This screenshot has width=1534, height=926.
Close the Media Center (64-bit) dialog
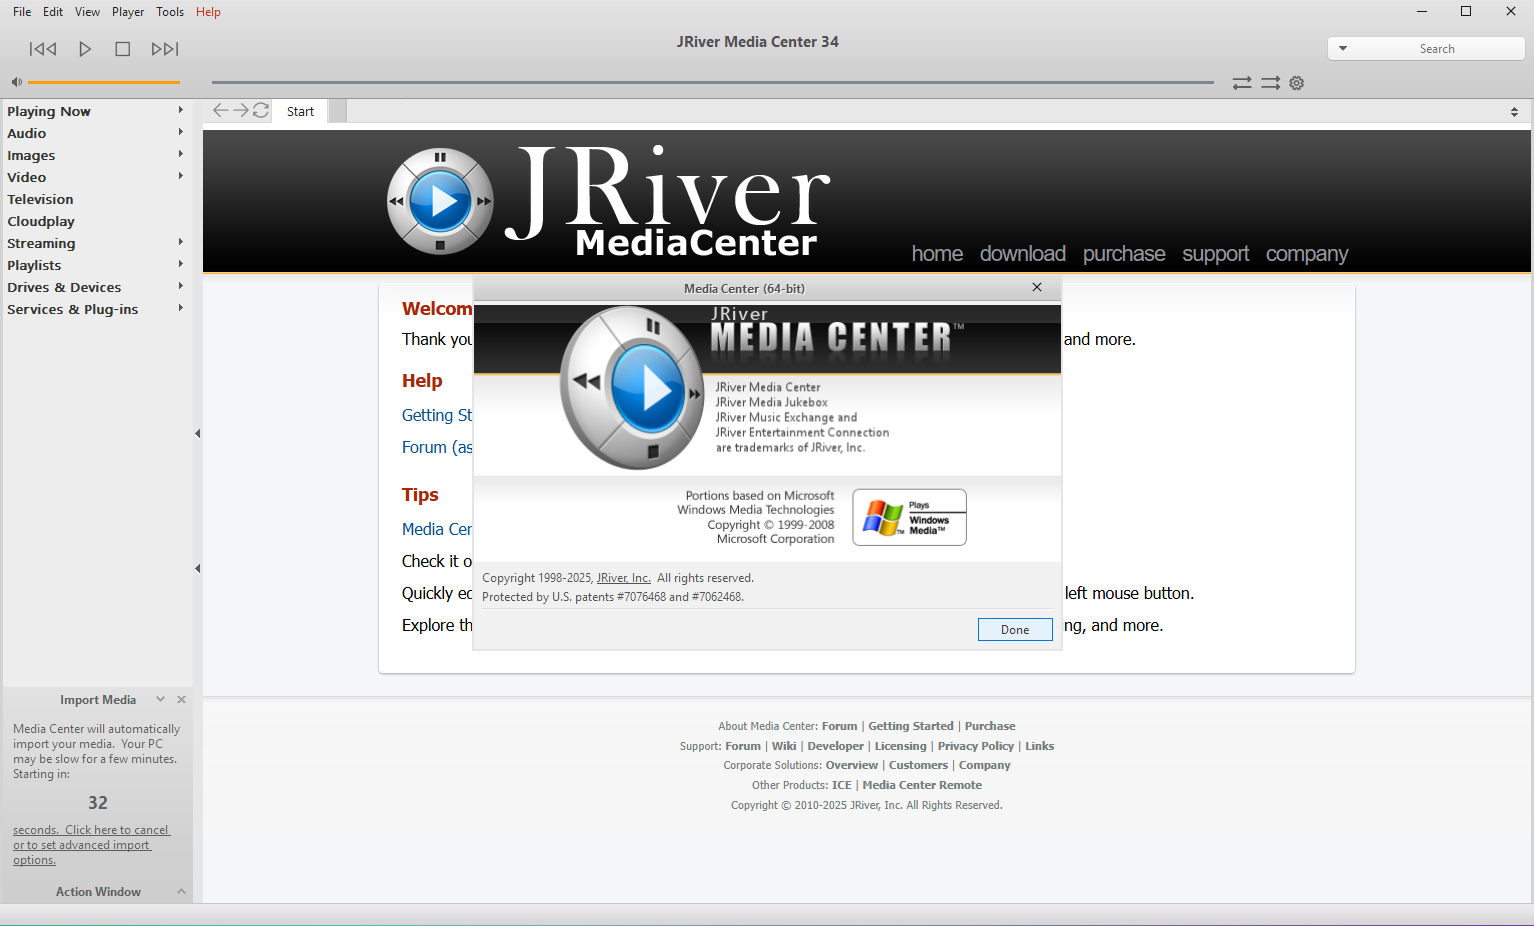pos(1037,287)
